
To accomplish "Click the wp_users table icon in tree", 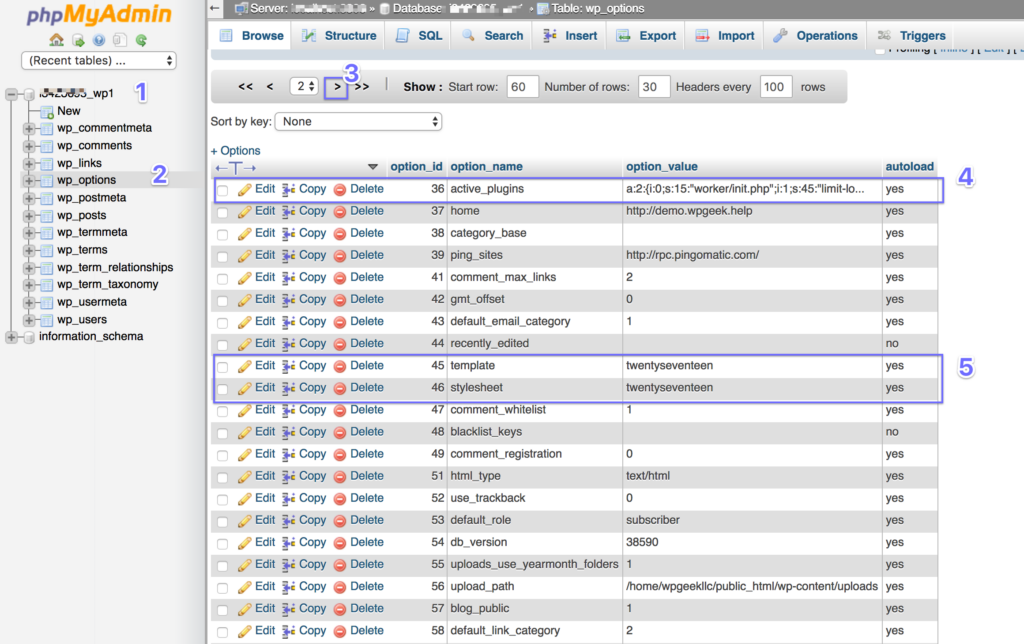I will pos(46,320).
